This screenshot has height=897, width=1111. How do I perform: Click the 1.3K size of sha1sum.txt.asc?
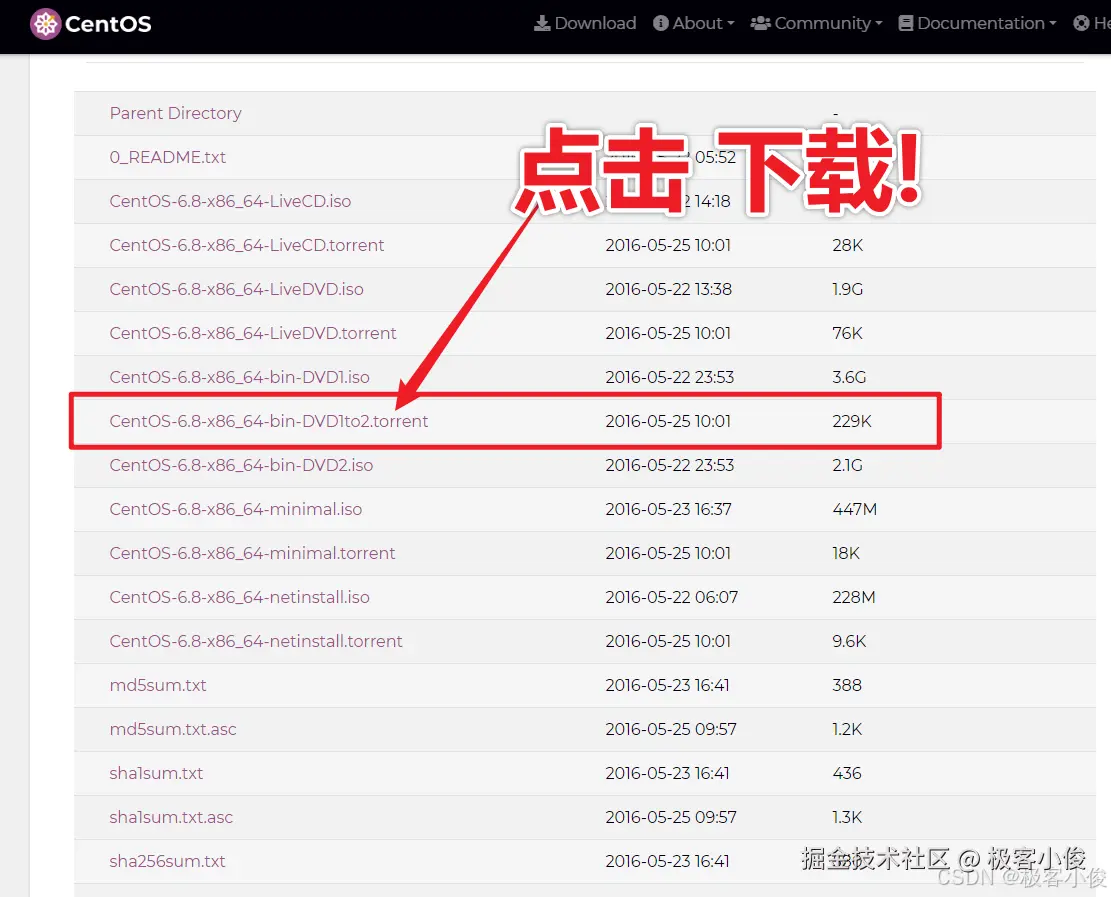tap(847, 817)
